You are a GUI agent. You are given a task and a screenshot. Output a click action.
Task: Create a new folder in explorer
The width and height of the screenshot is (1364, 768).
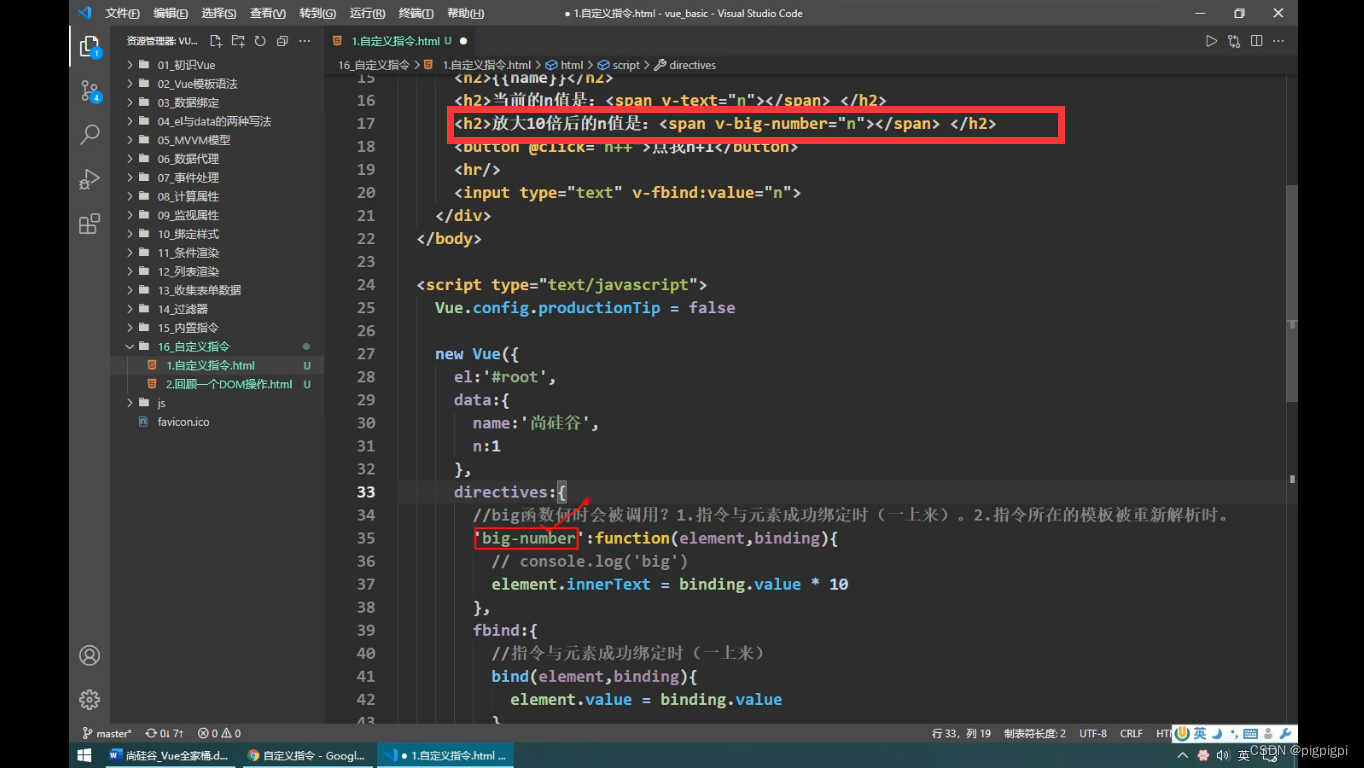(238, 41)
